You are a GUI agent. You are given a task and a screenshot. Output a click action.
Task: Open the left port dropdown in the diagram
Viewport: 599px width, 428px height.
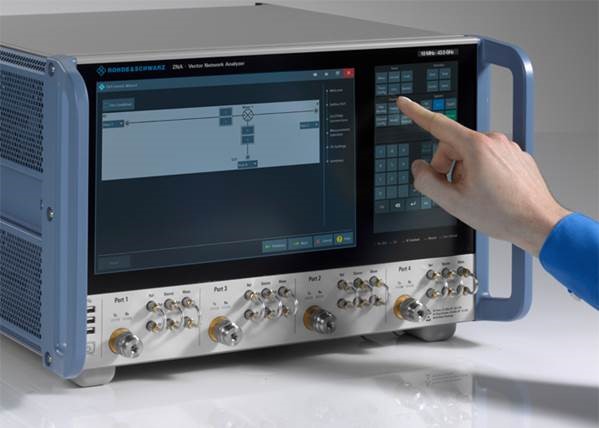113,124
